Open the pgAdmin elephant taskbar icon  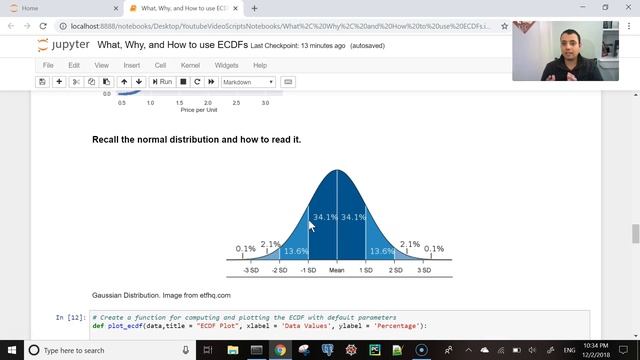pos(327,350)
